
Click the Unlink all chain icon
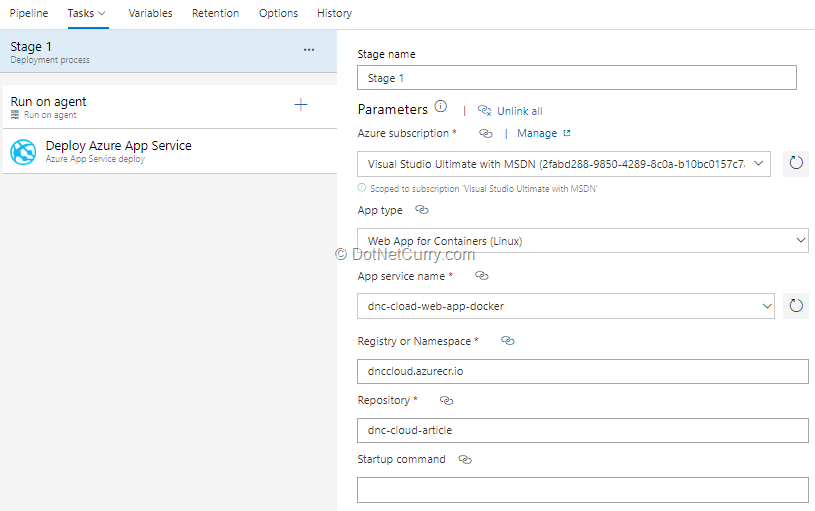(484, 110)
